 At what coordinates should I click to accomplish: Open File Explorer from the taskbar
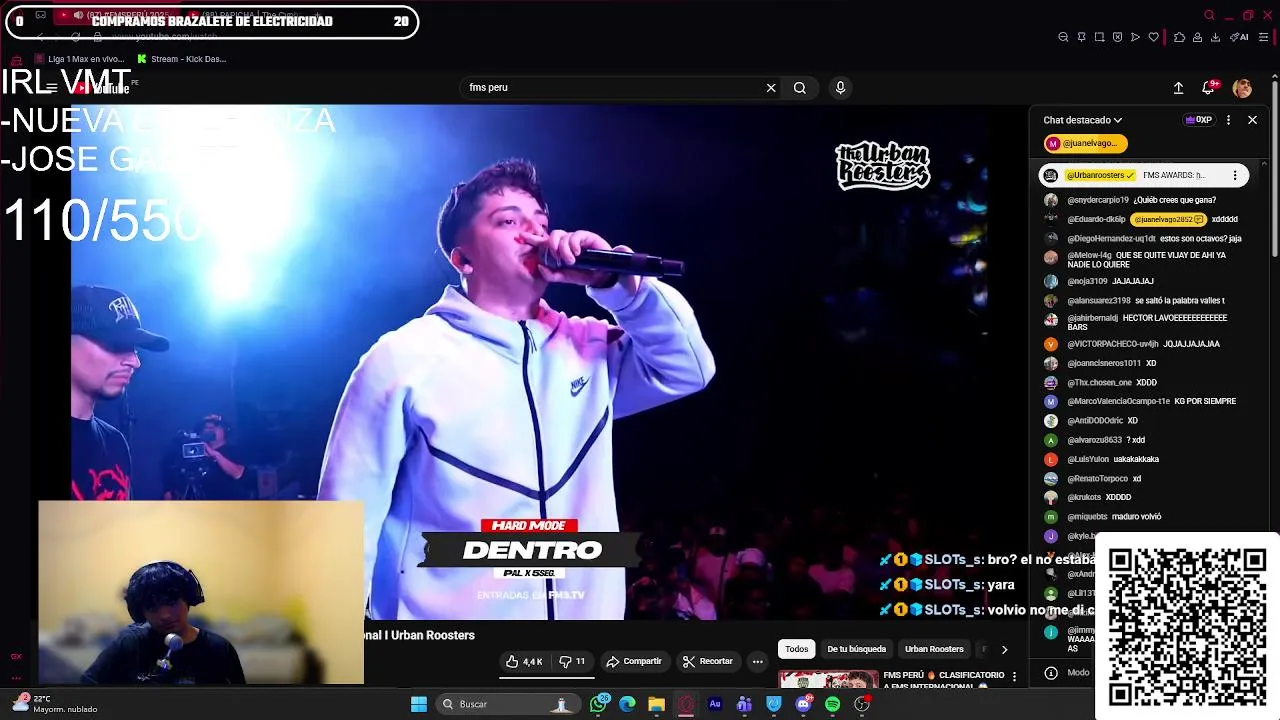click(x=656, y=704)
